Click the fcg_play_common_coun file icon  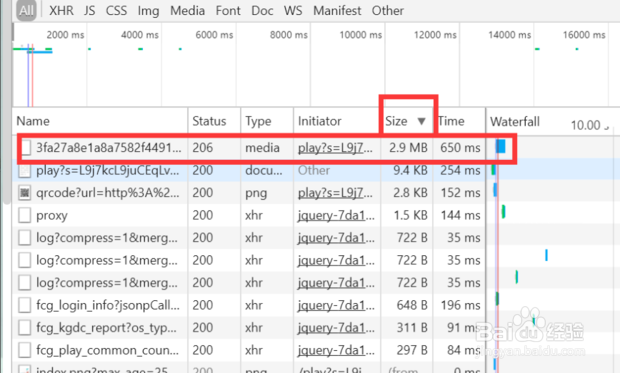click(x=25, y=350)
